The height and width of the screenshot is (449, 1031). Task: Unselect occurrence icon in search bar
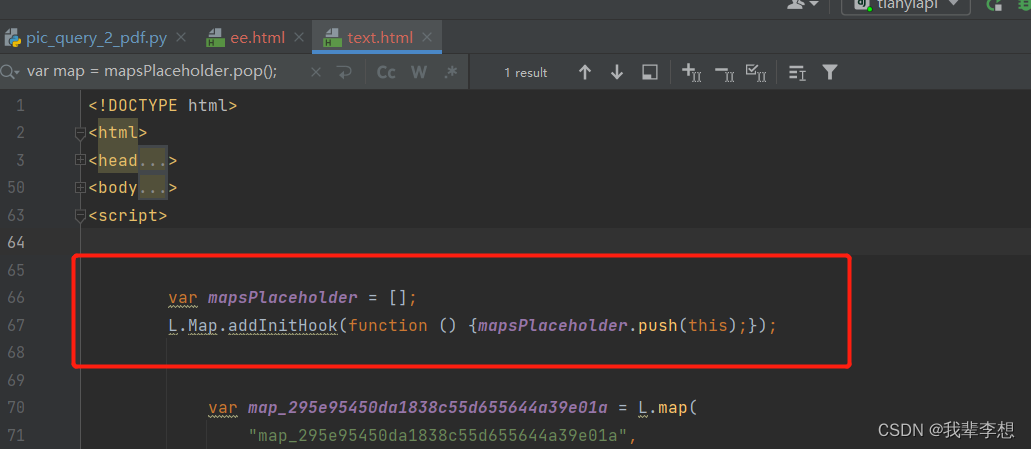click(724, 72)
